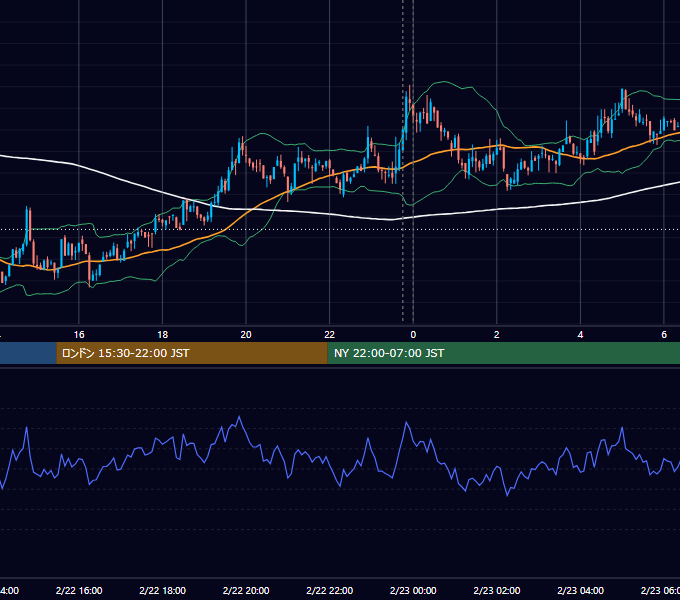Image resolution: width=680 pixels, height=600 pixels.
Task: Click the 0 hour label on price chart axis
Action: pos(413,335)
